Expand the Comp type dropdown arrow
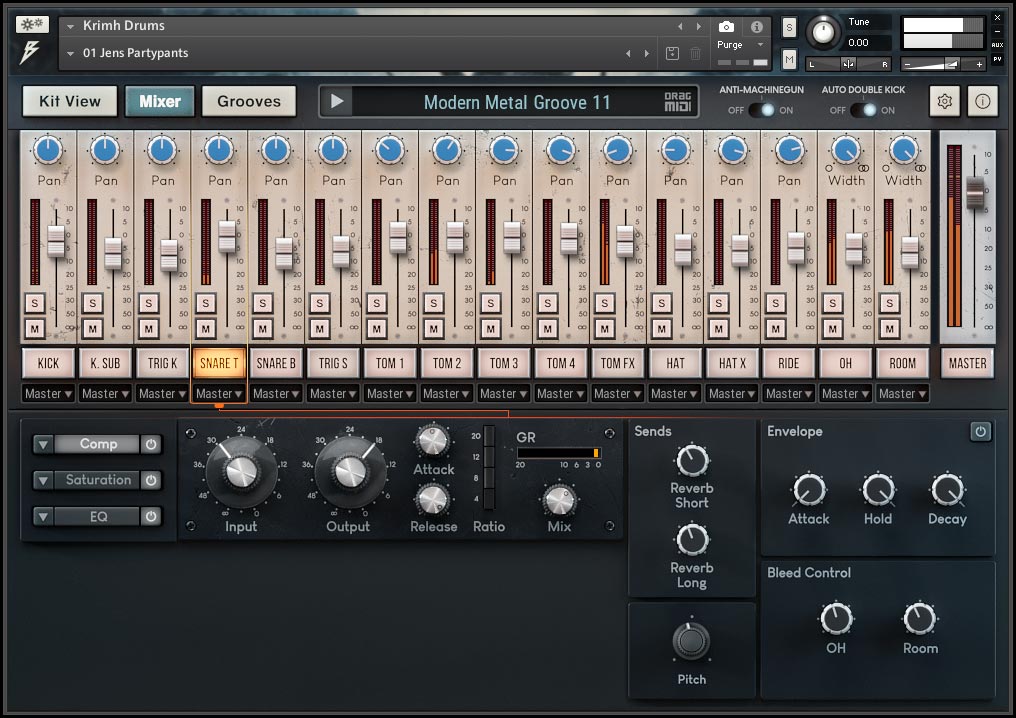The width and height of the screenshot is (1016, 718). tap(43, 445)
